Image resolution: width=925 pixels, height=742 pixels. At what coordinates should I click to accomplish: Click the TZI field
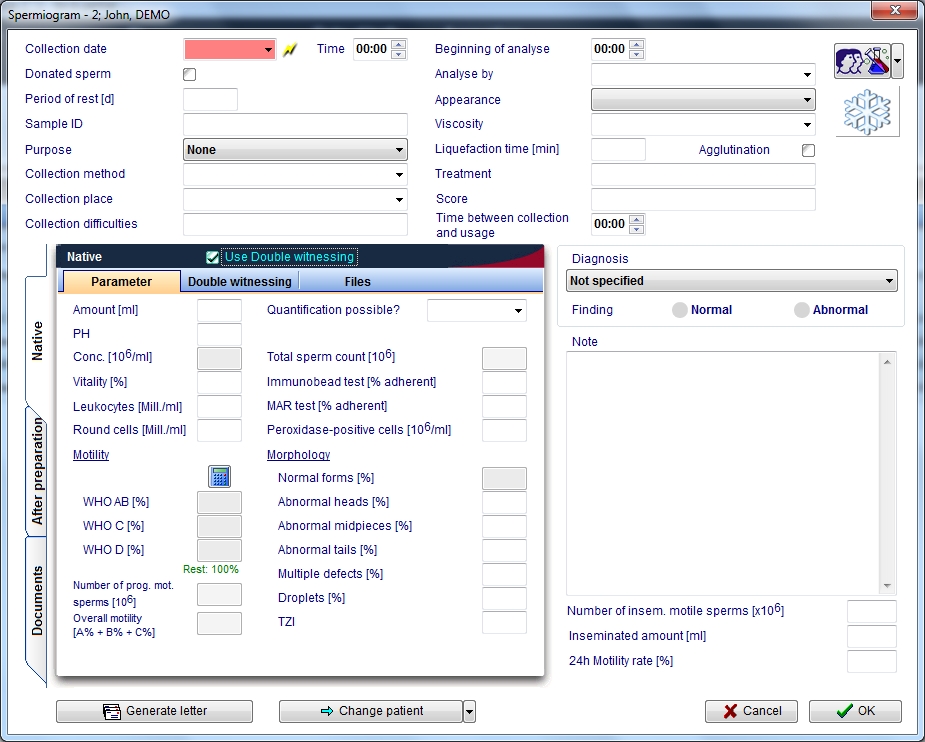click(x=504, y=622)
